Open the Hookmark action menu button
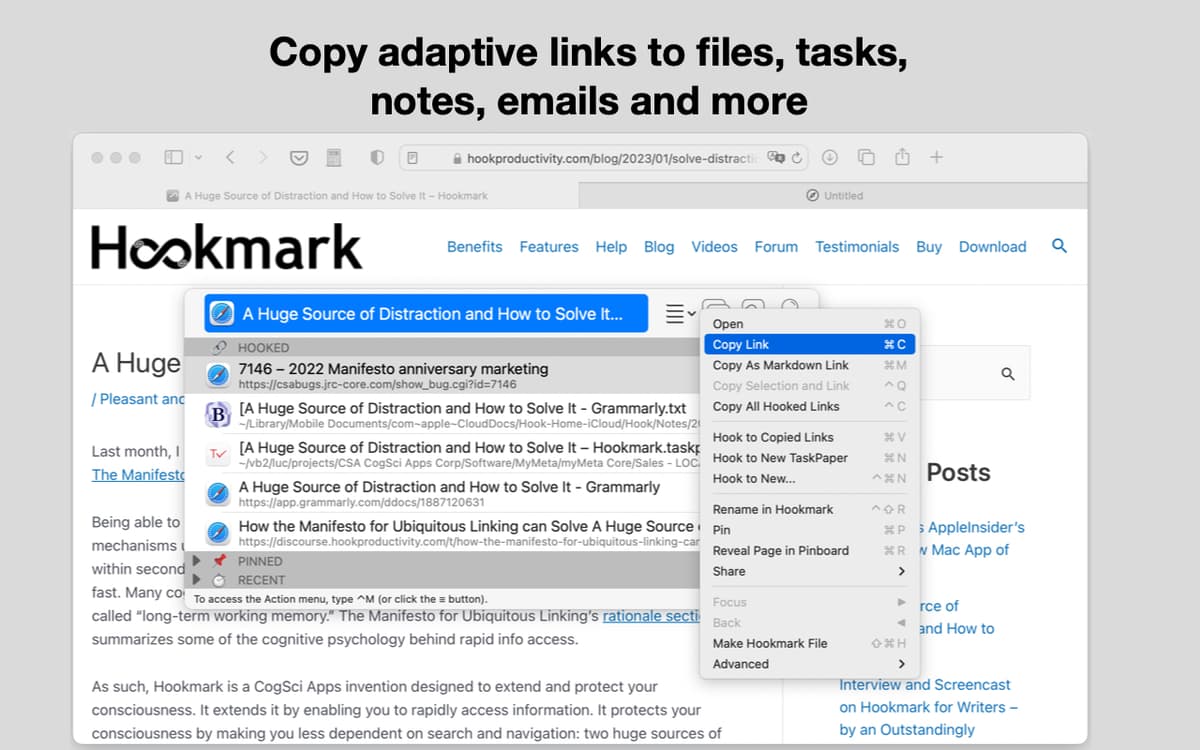 pyautogui.click(x=679, y=314)
